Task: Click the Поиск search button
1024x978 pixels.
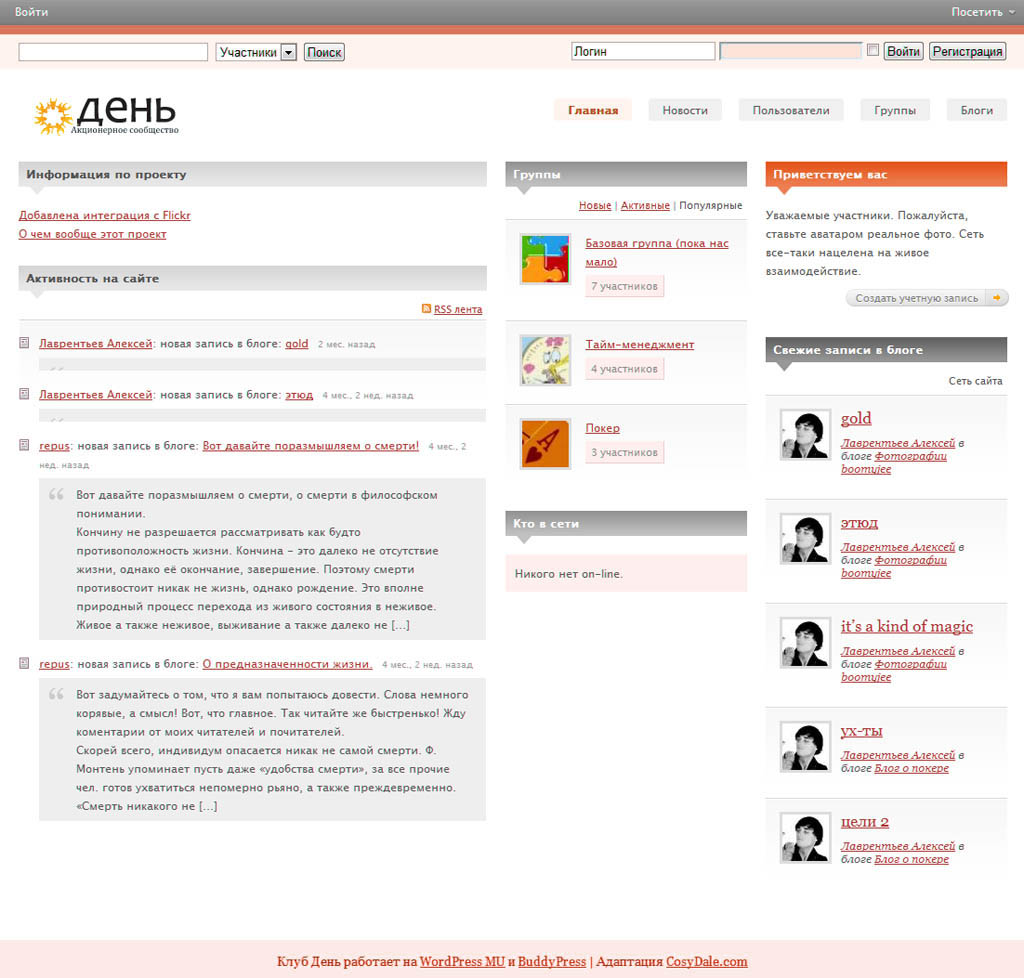Action: [x=324, y=52]
